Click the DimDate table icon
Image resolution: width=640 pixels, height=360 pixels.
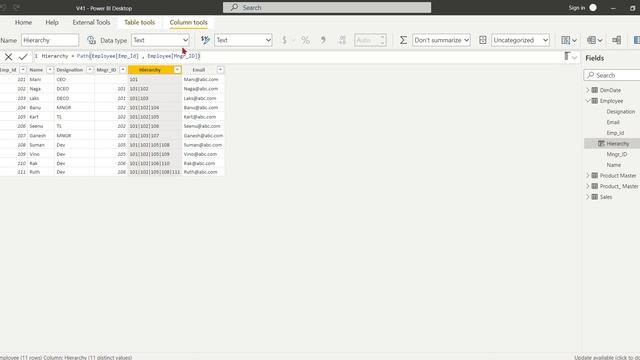(x=595, y=90)
